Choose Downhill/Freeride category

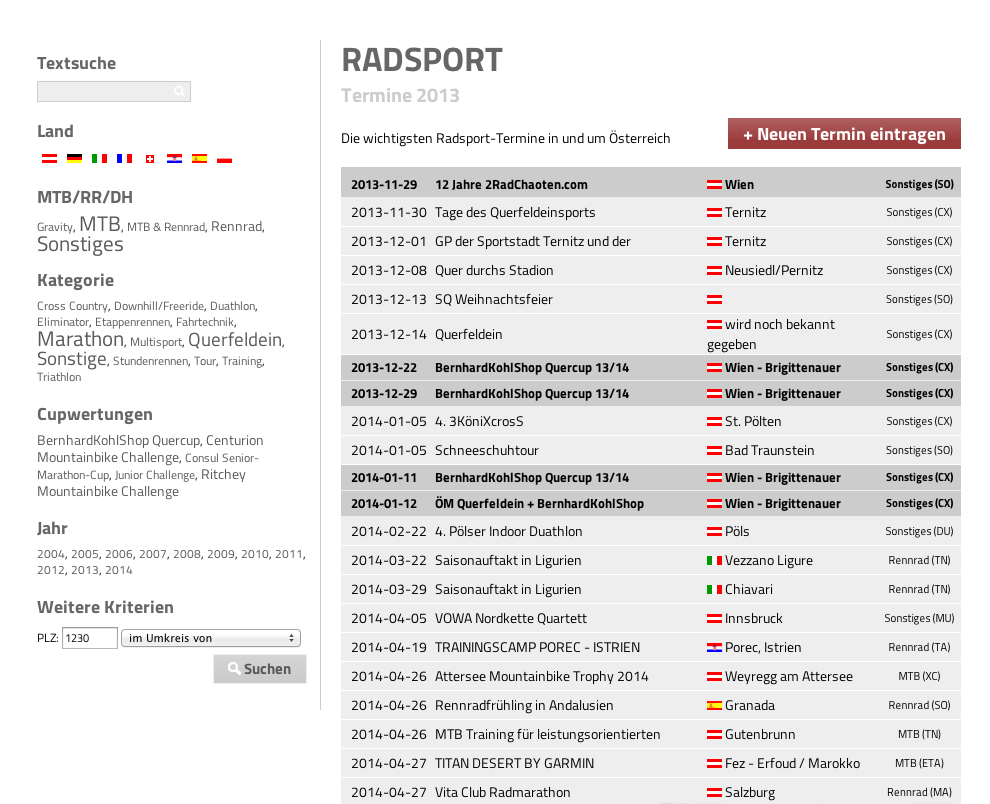pyautogui.click(x=159, y=306)
